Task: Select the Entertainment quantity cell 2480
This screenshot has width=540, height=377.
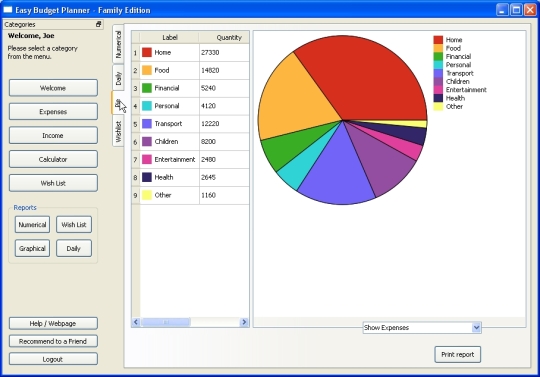Action: [x=224, y=159]
